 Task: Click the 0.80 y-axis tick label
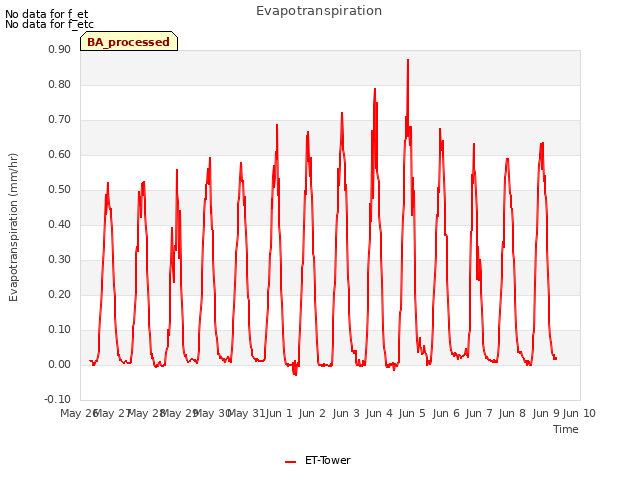pyautogui.click(x=60, y=84)
